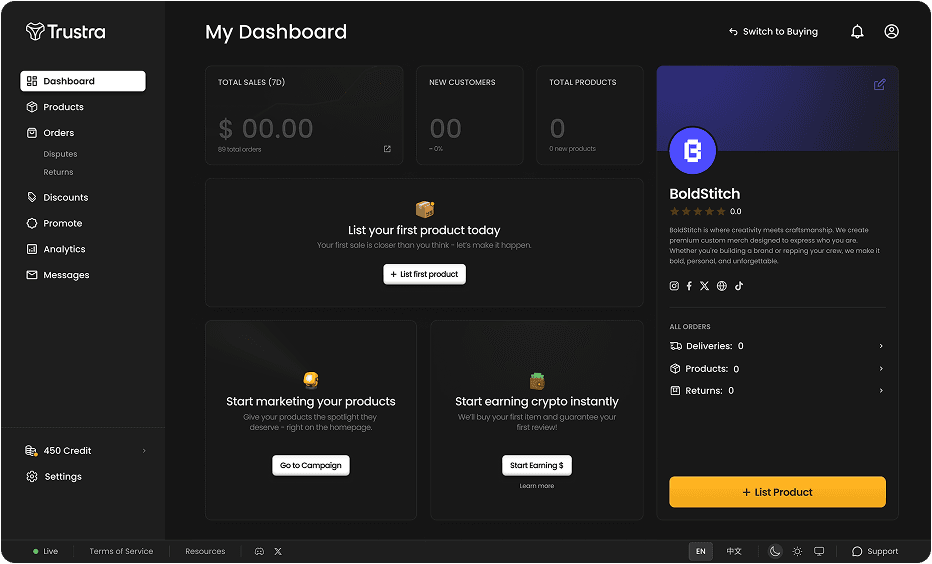Open X icon in footer
The image size is (932, 564).
tap(278, 552)
